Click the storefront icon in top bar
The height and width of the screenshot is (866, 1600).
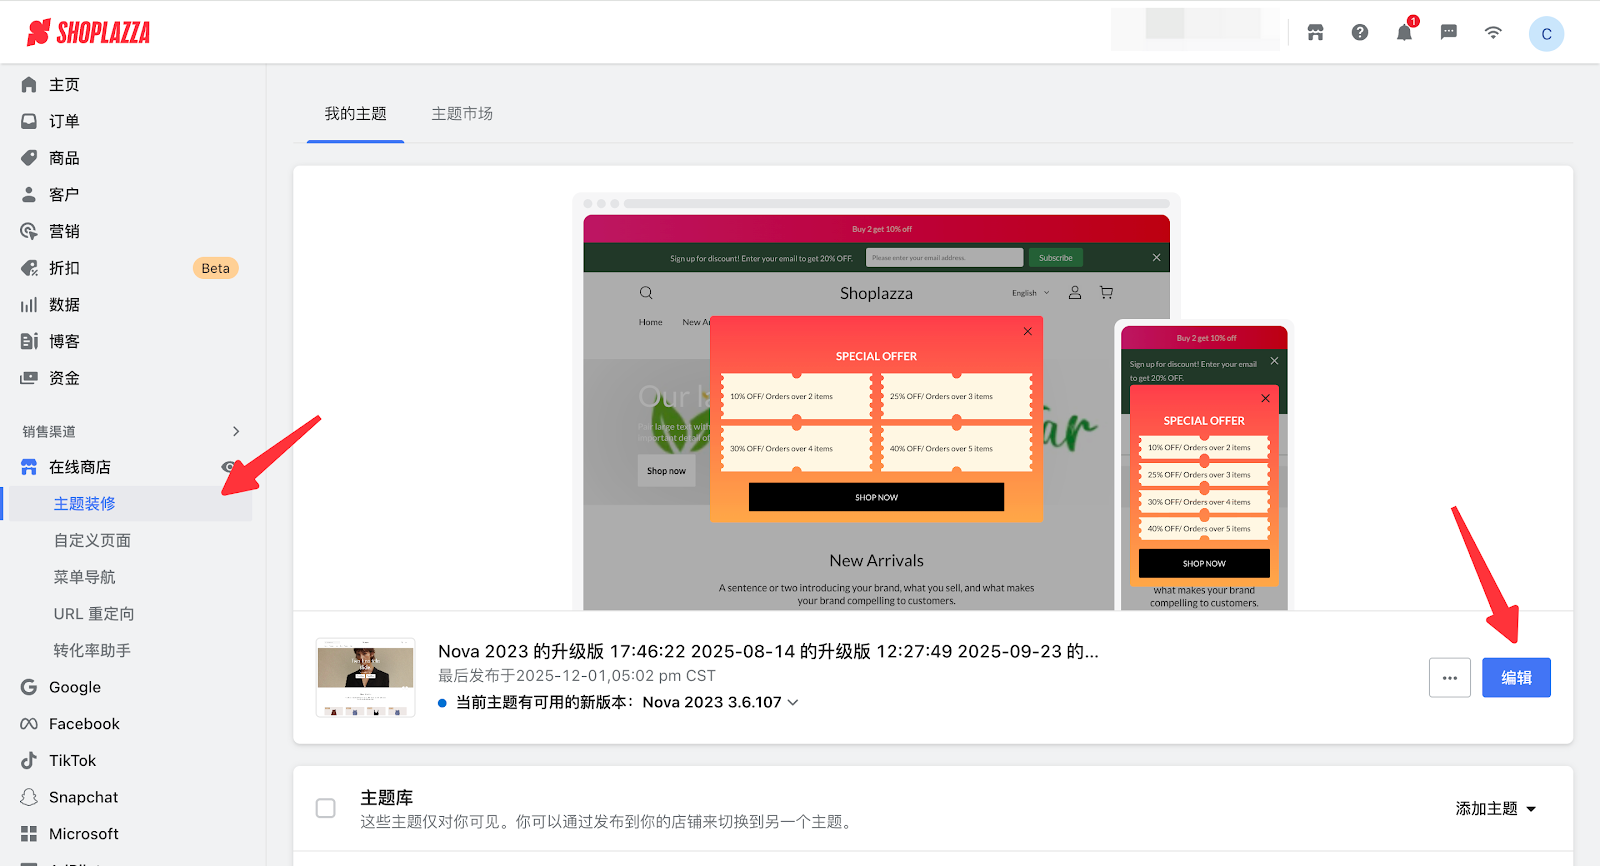(x=1315, y=33)
